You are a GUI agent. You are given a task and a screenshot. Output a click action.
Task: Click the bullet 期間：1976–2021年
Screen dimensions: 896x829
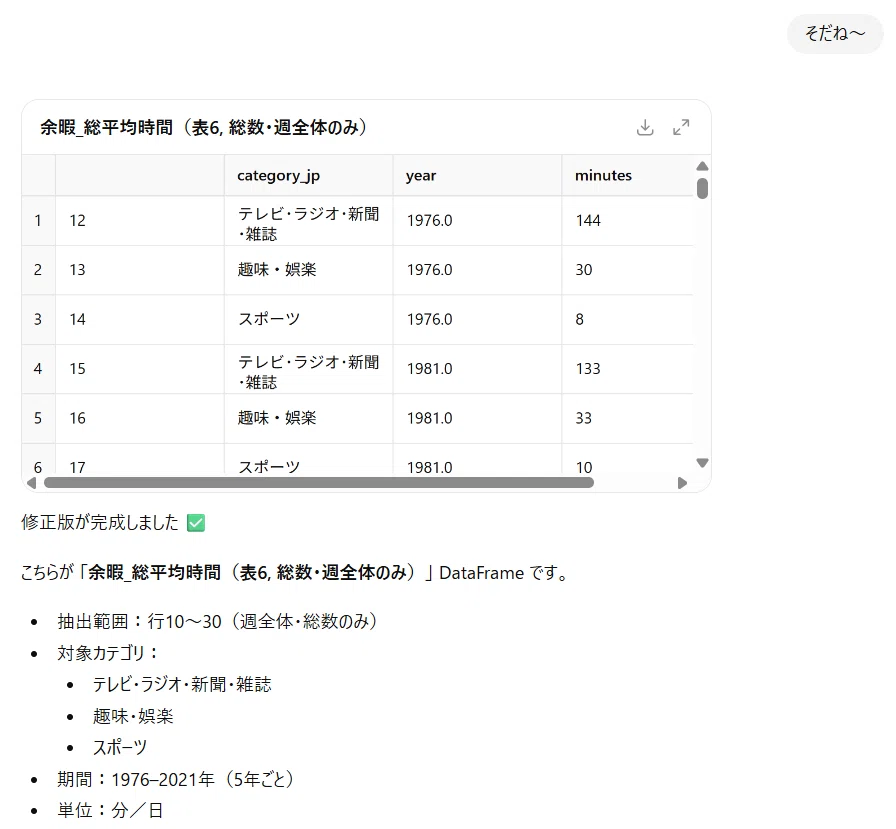click(x=175, y=779)
